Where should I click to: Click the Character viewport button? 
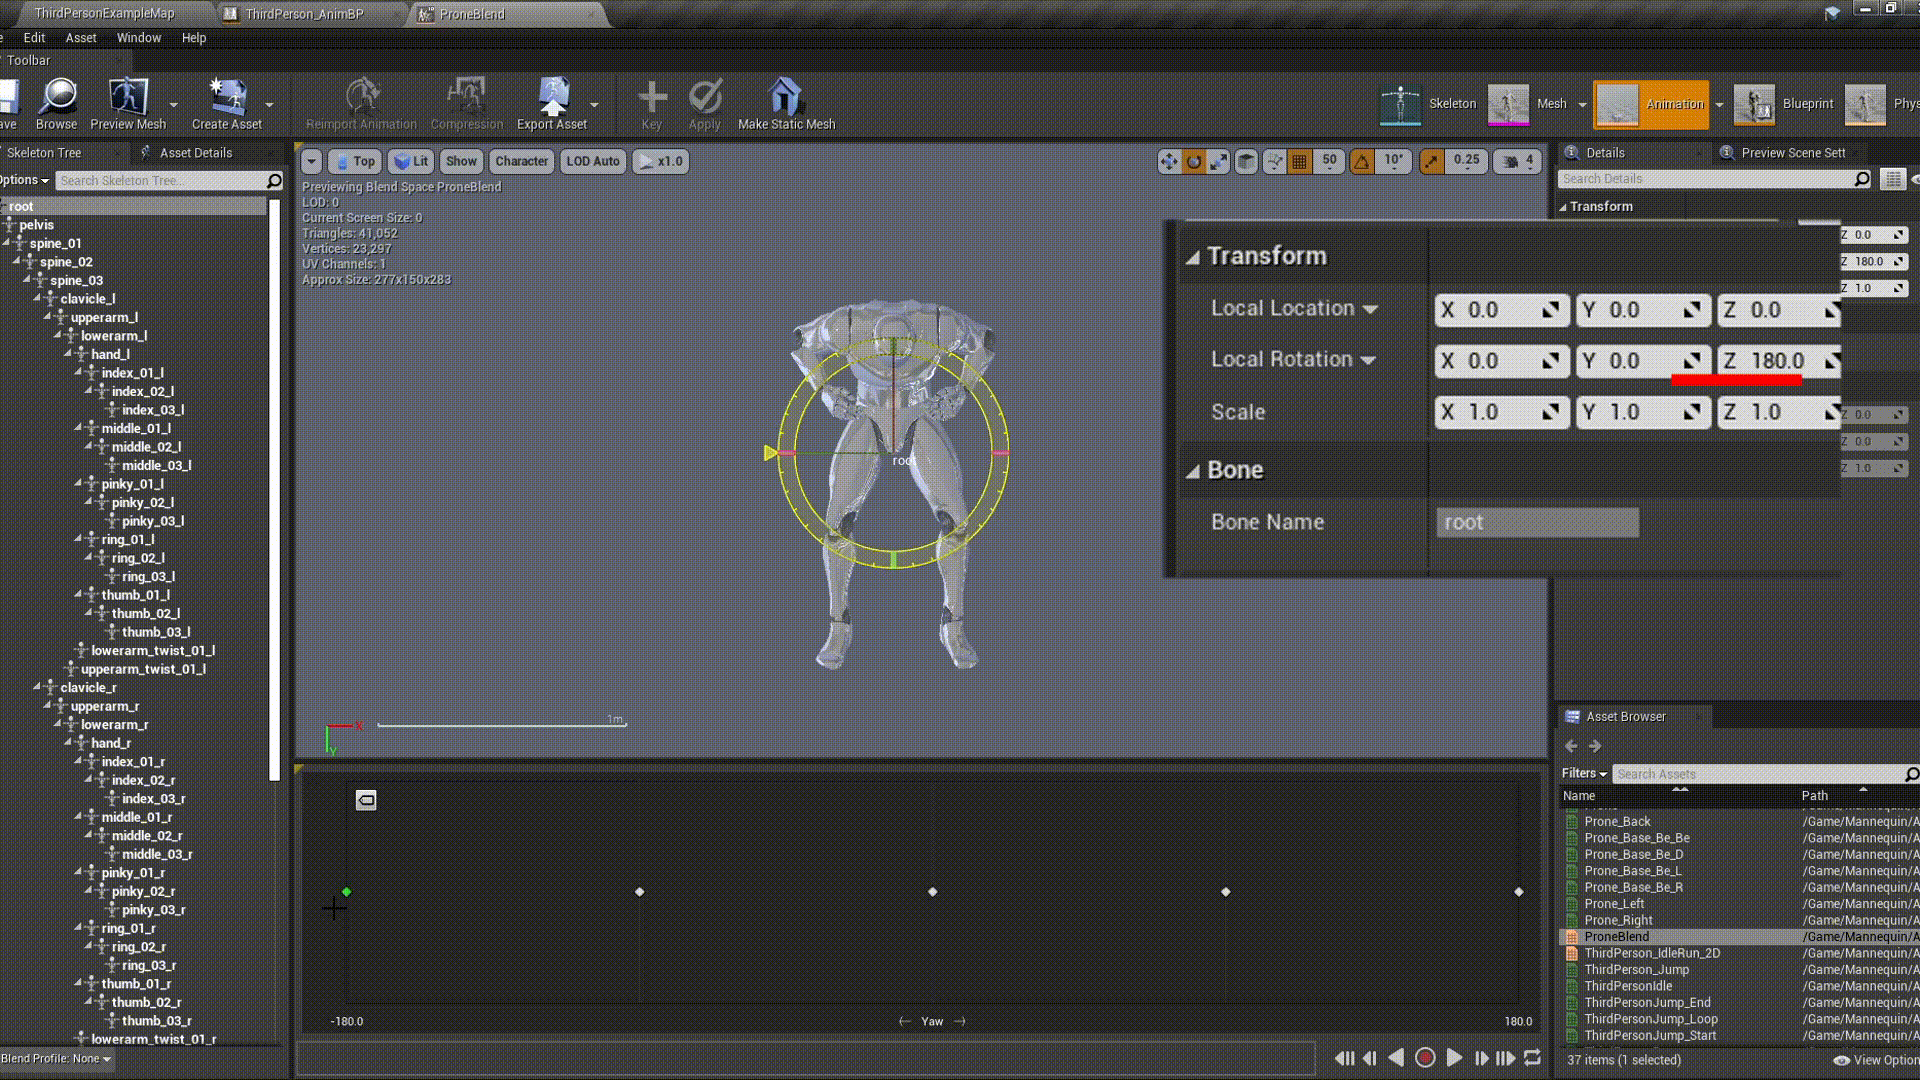521,161
